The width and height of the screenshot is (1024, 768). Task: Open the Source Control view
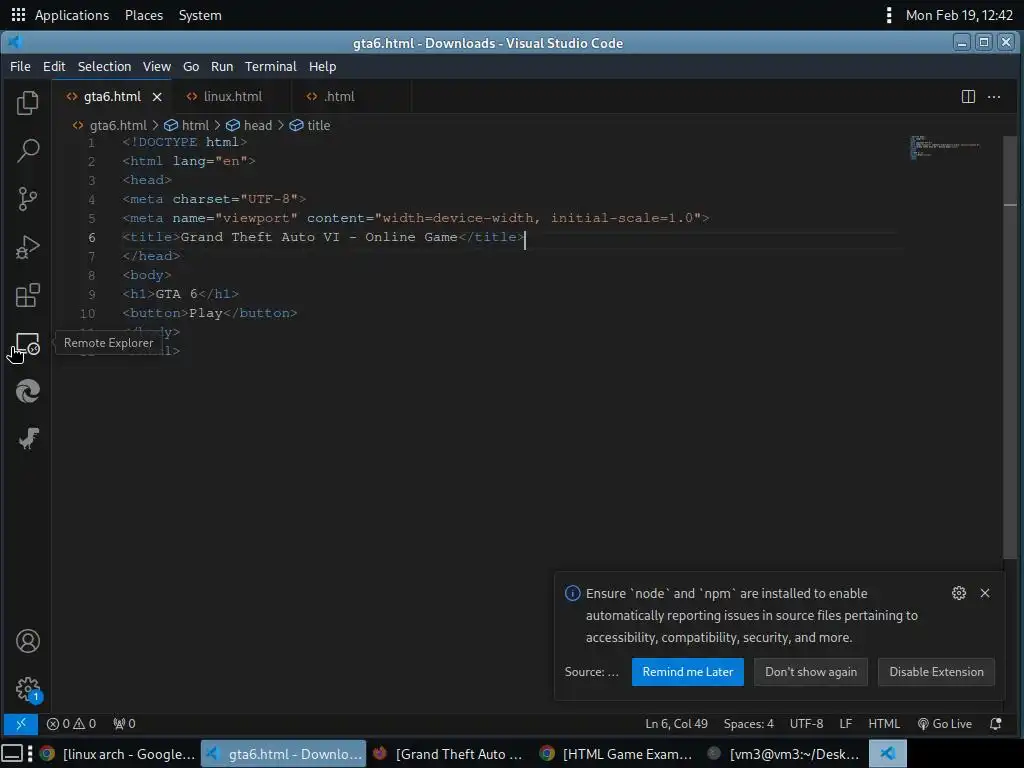tap(27, 199)
